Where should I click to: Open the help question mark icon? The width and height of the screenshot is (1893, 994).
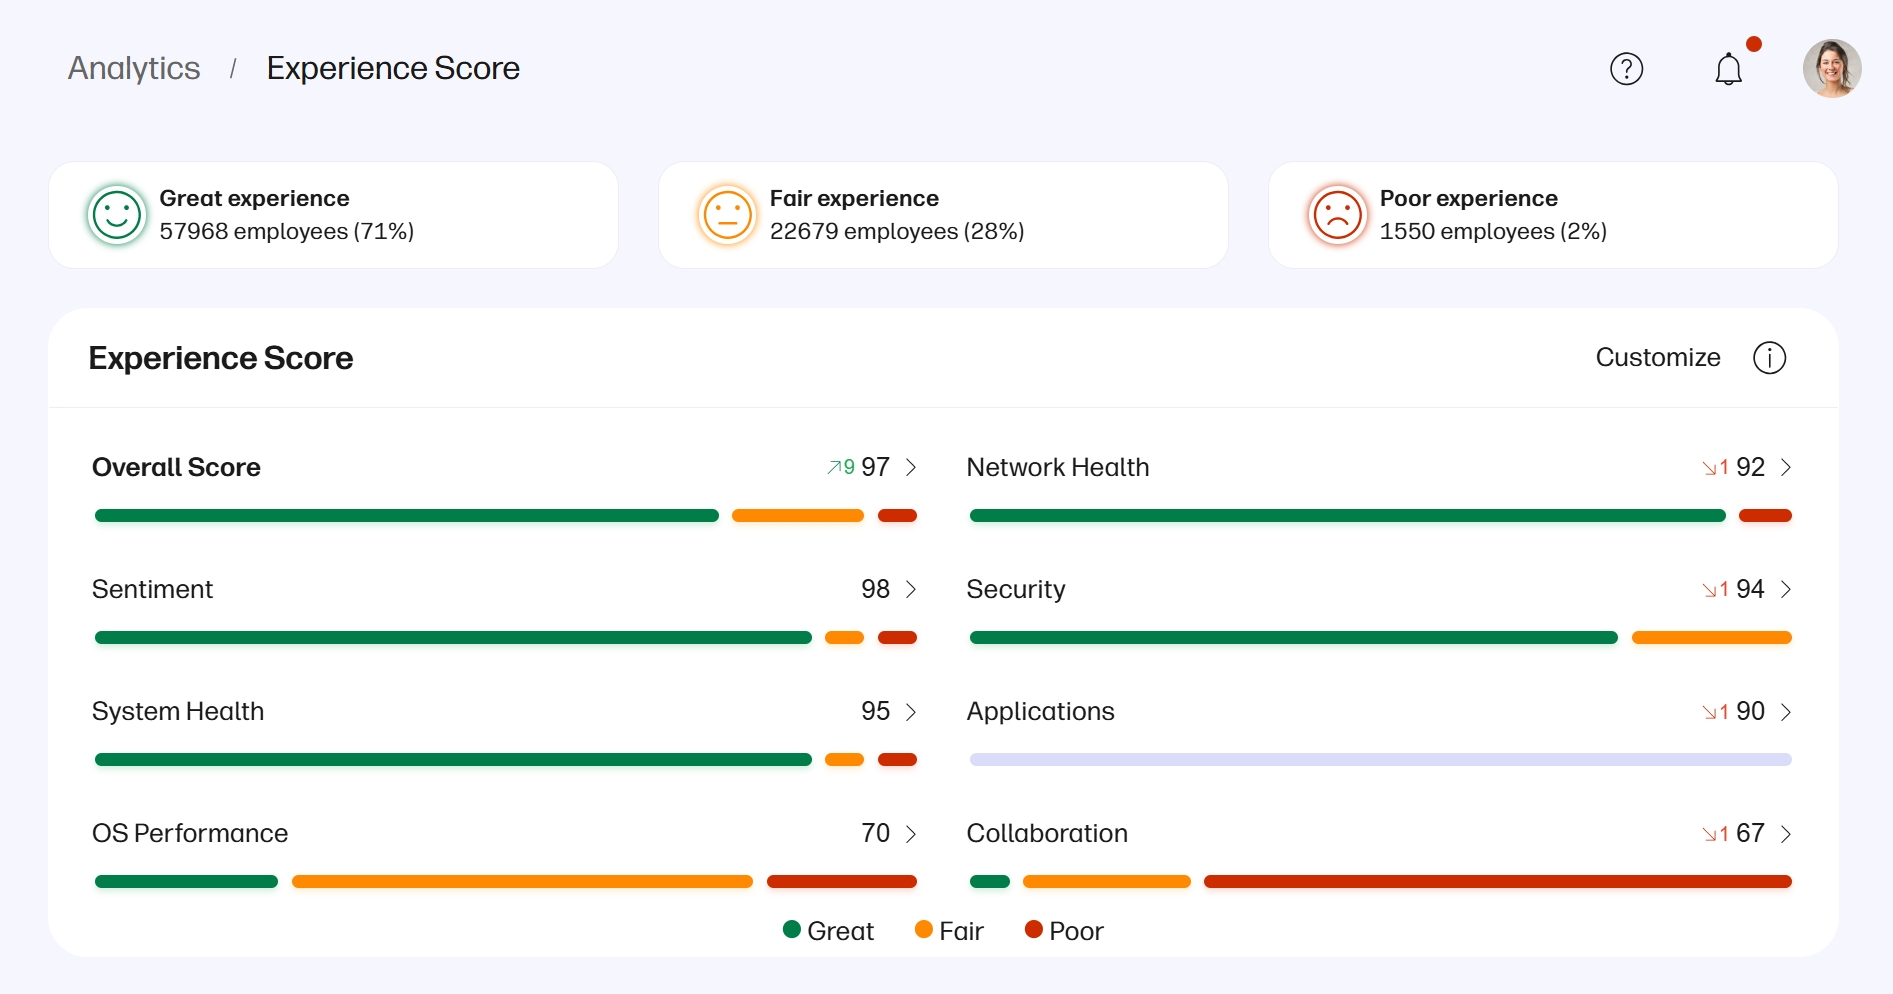pos(1626,68)
